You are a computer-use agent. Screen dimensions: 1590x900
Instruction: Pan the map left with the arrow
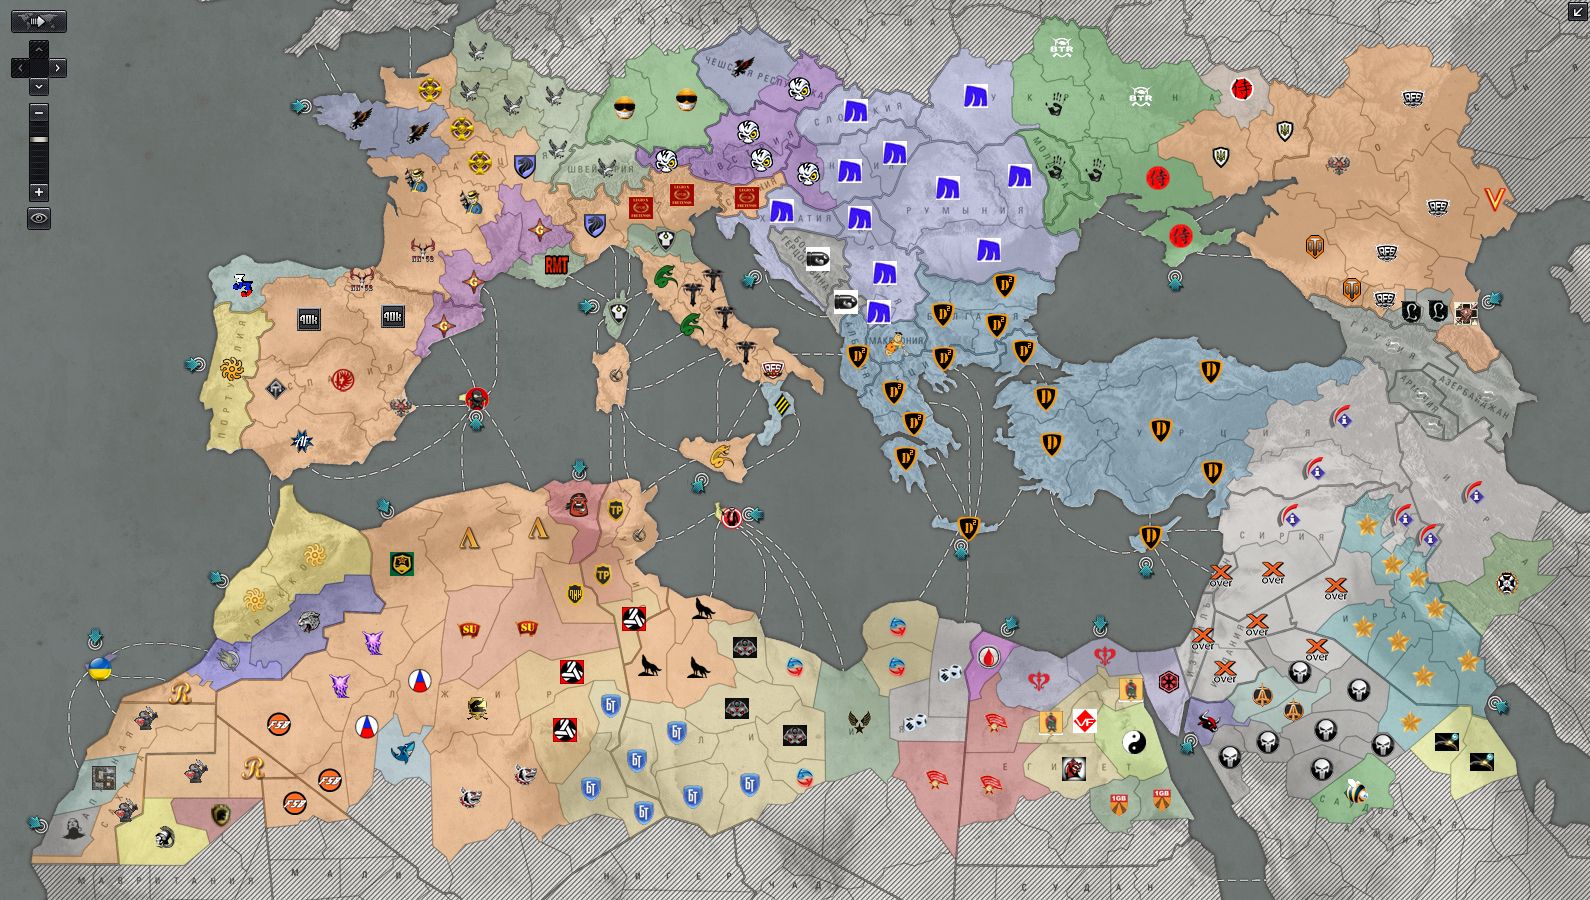(20, 68)
